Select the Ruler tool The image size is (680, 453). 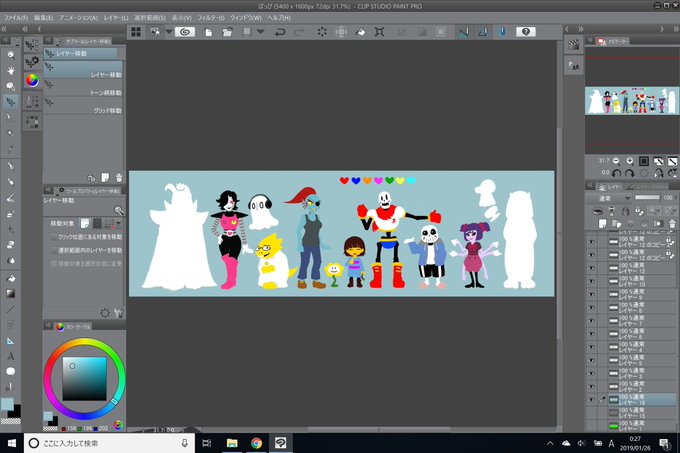coord(10,341)
